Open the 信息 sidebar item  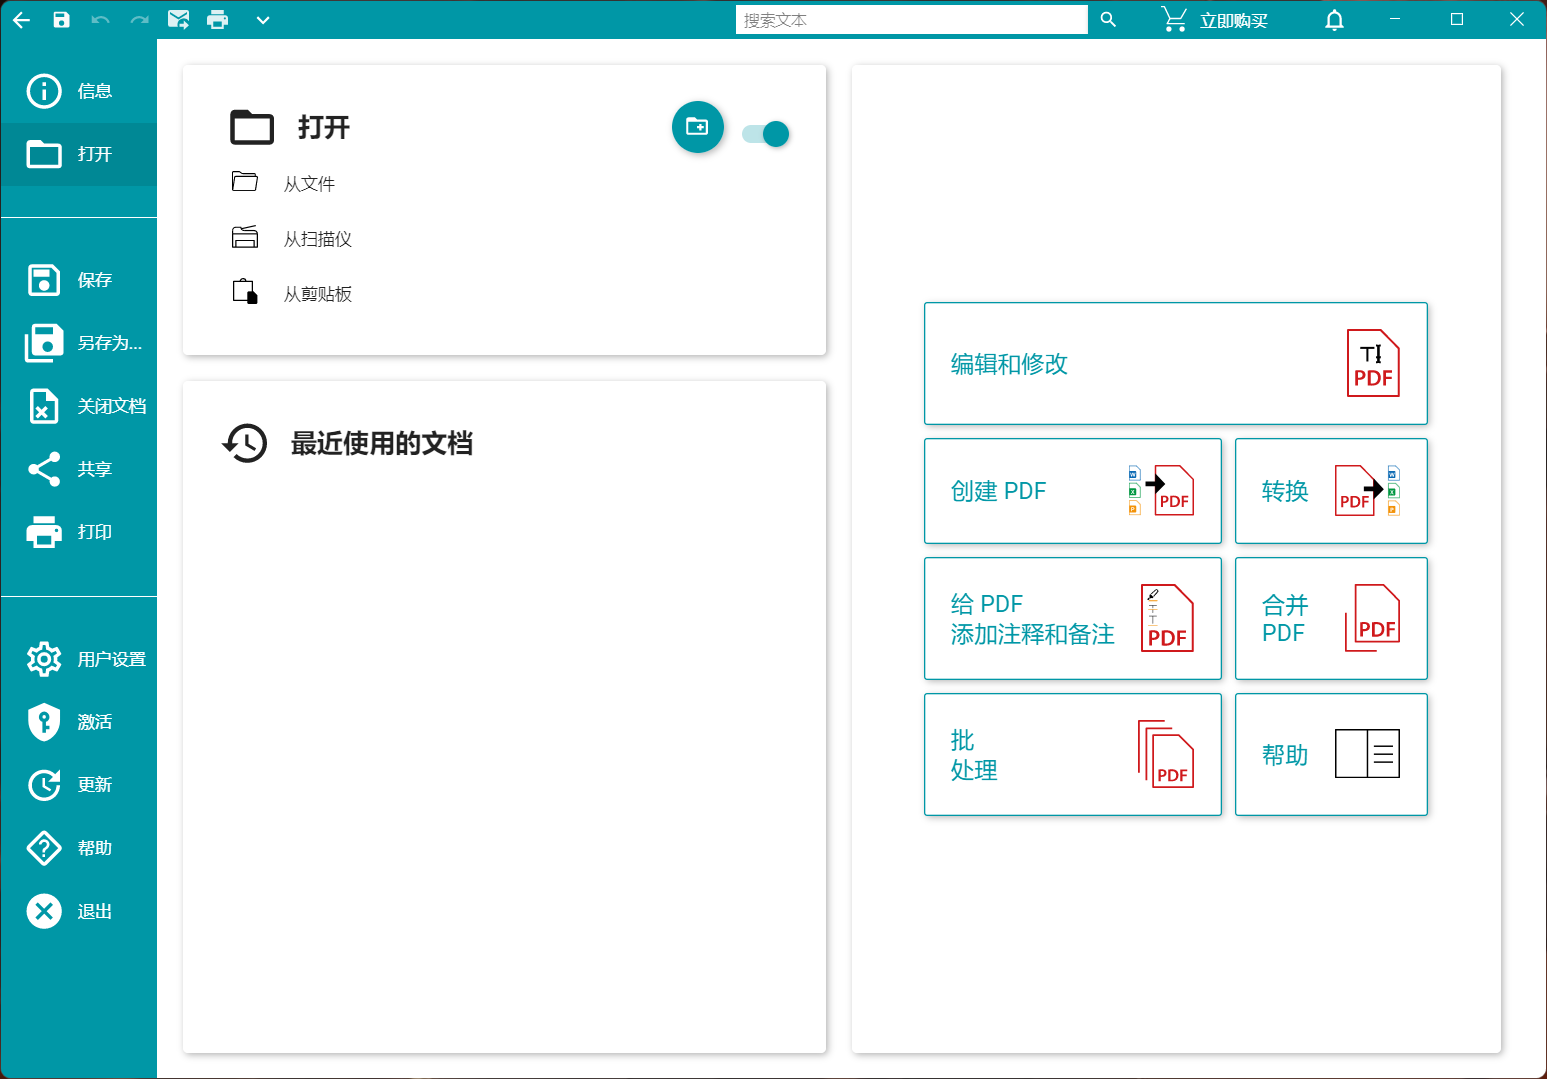point(79,91)
